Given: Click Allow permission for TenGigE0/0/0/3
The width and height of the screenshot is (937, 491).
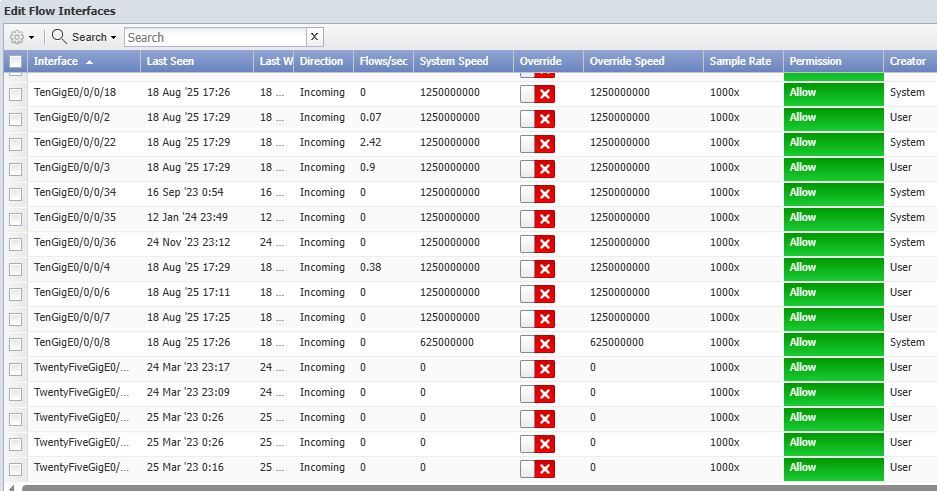Looking at the screenshot, I should tap(832, 168).
